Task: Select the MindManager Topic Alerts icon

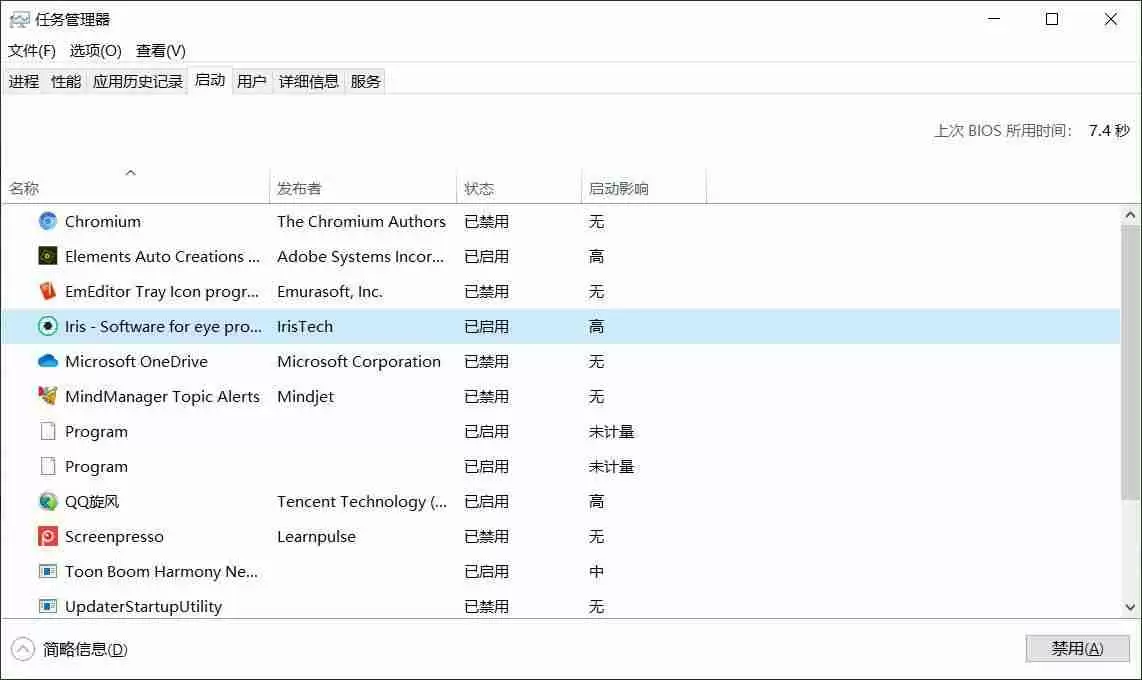Action: [47, 396]
